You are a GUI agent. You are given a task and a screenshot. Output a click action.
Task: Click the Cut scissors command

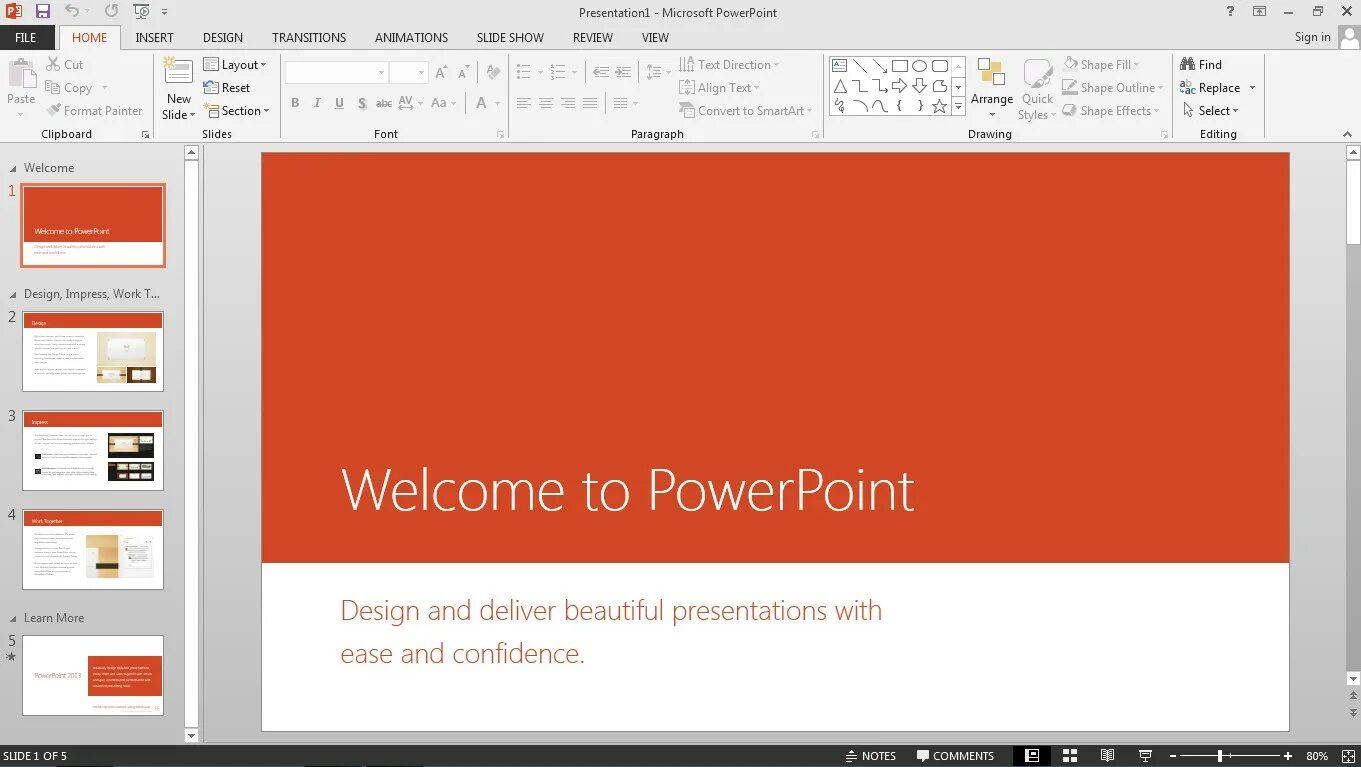65,65
